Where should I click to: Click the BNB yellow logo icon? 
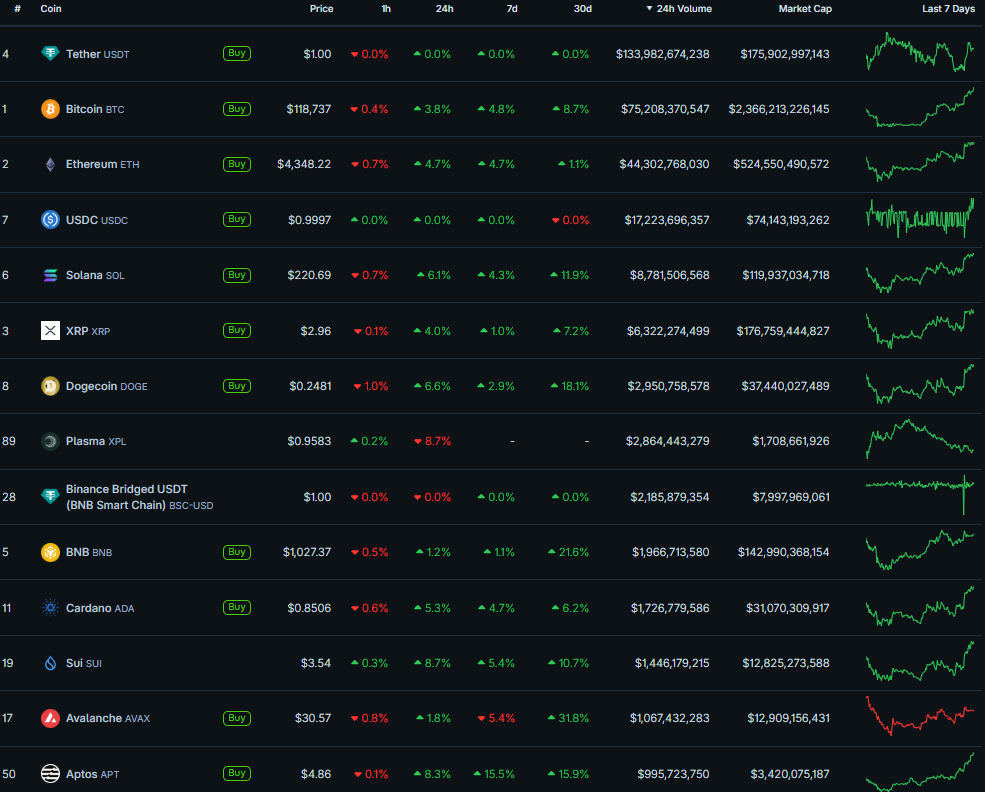(50, 552)
